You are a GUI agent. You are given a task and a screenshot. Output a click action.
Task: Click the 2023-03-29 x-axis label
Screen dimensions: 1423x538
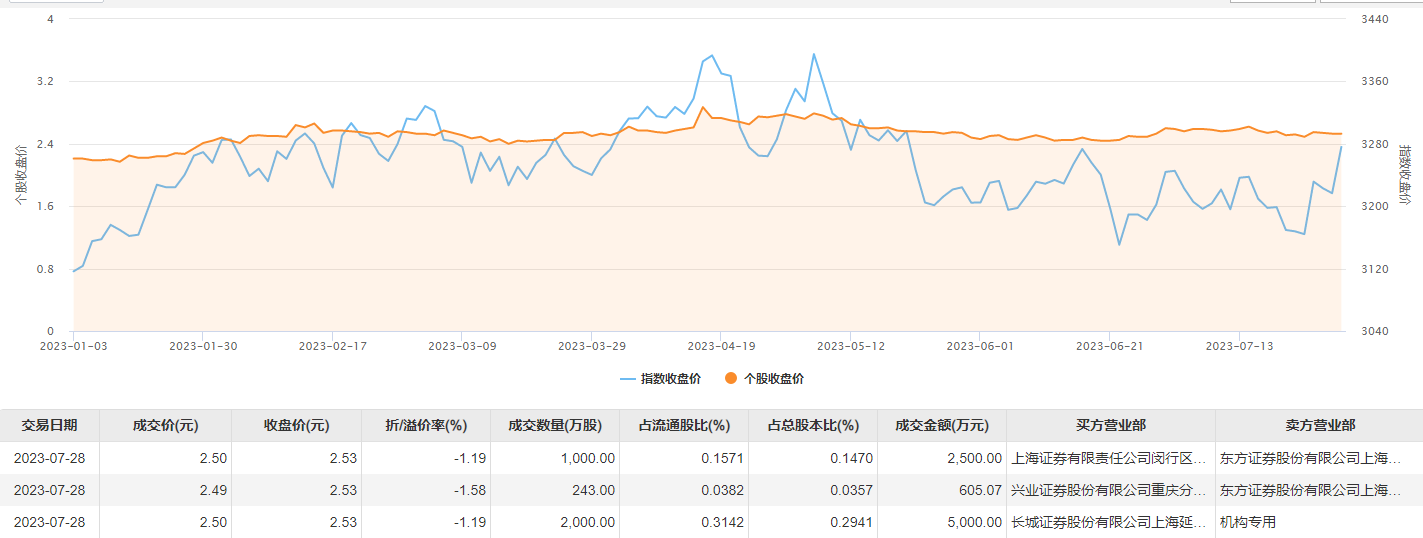pos(592,346)
